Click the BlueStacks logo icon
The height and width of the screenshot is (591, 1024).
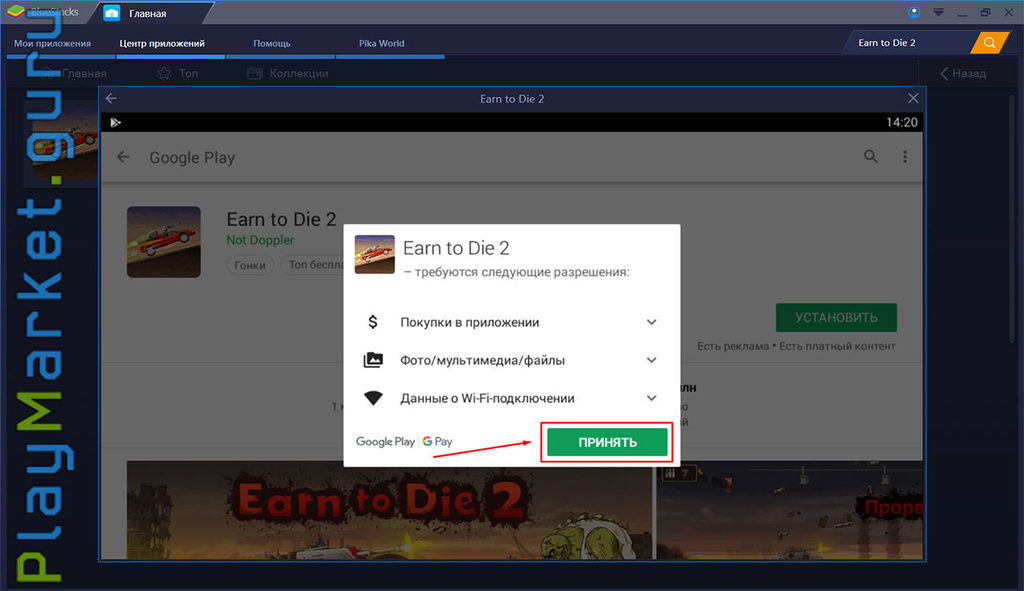[16, 12]
